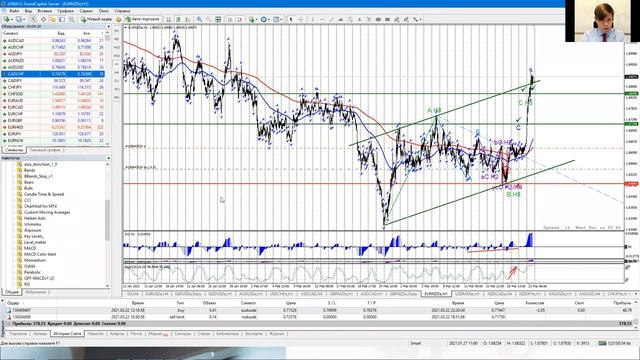640x360 pixels.
Task: Open the Сервис menu
Action: [86, 11]
